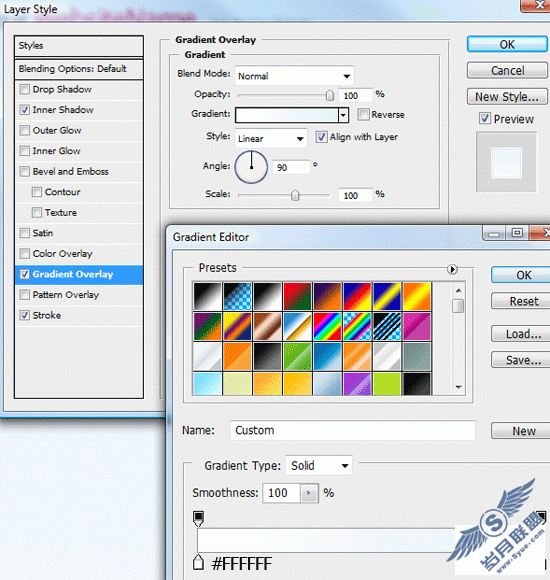Open the Bevel and Emboss settings row
This screenshot has height=580, width=550.
[x=79, y=171]
